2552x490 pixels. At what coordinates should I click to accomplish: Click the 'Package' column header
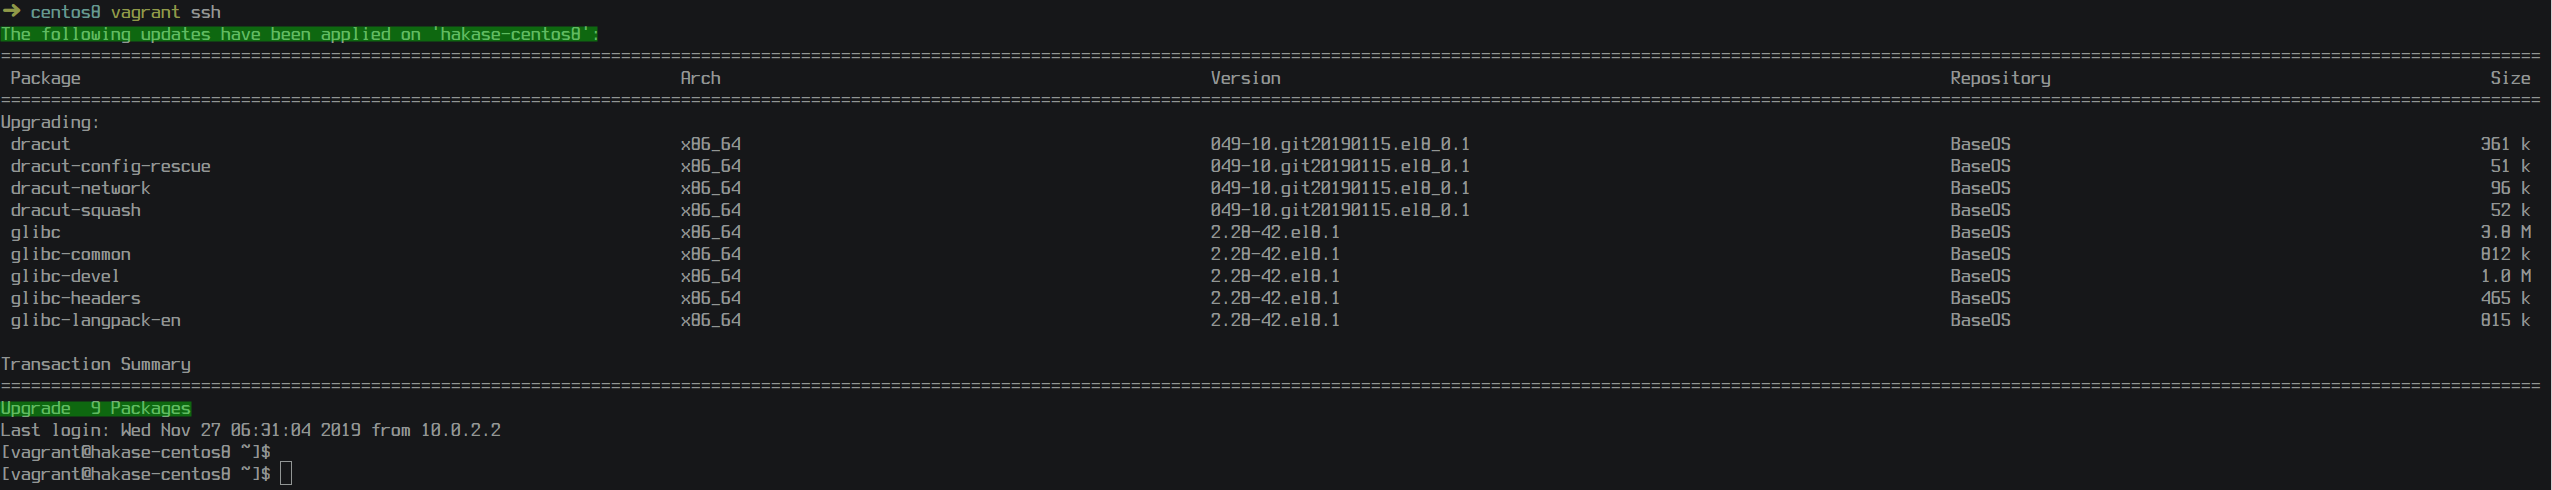point(45,78)
